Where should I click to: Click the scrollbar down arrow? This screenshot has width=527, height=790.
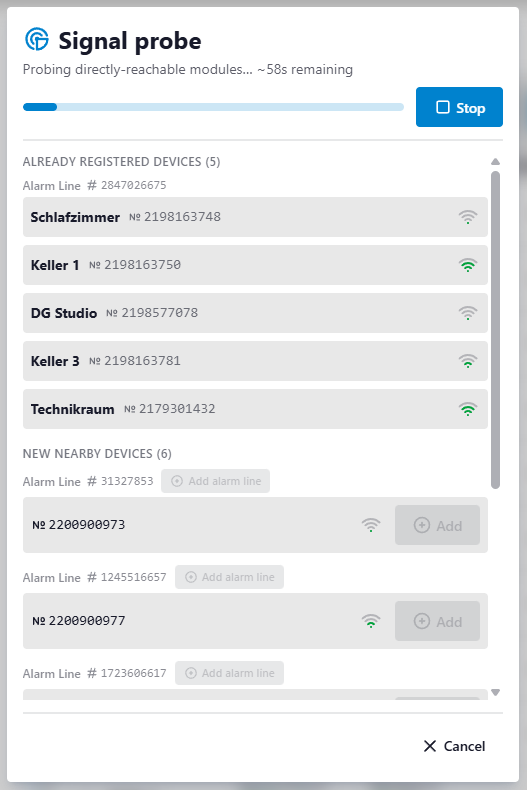(495, 692)
